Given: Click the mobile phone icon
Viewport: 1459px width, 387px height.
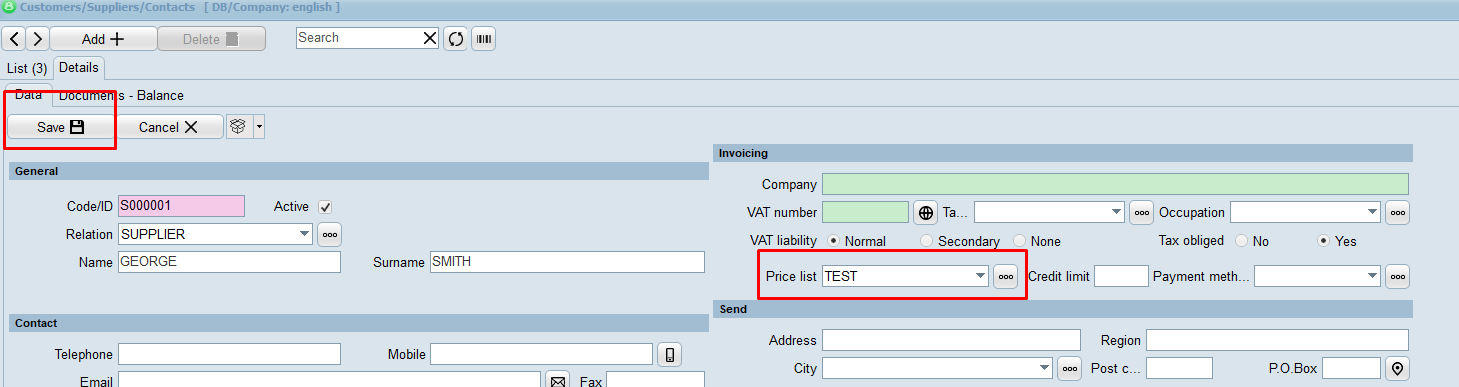Looking at the screenshot, I should pos(670,354).
